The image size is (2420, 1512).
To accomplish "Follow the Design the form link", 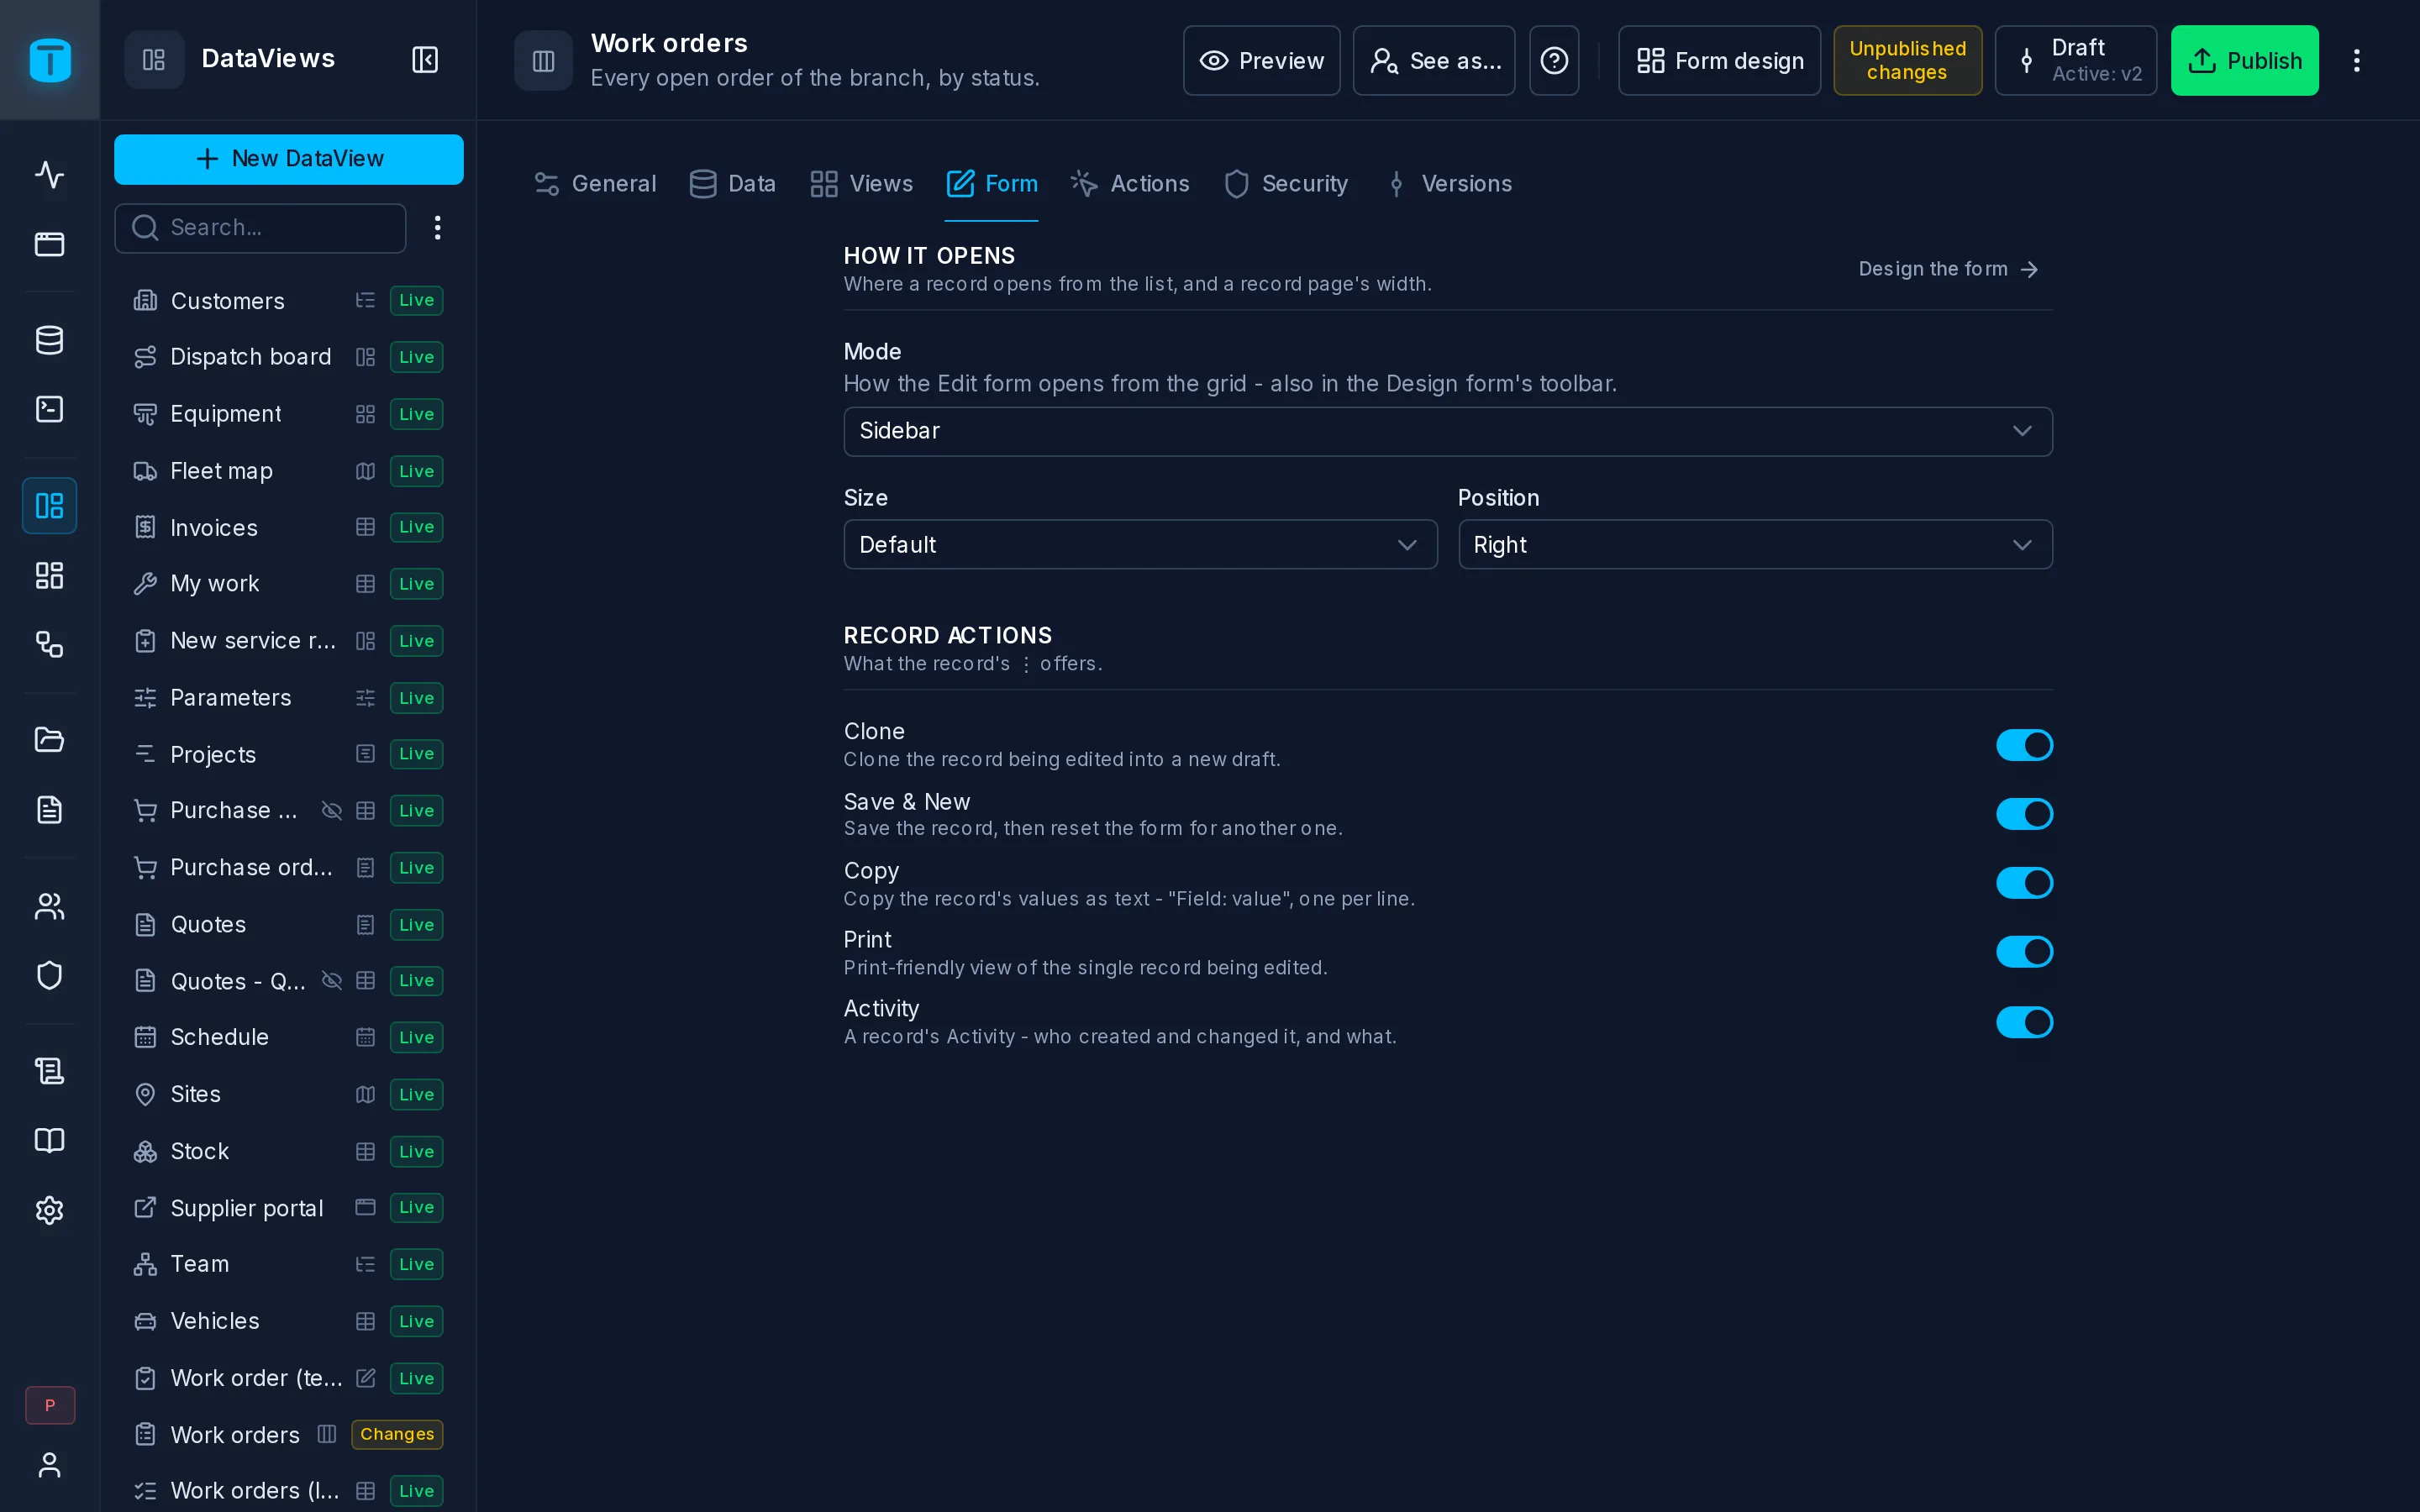I will click(1948, 269).
